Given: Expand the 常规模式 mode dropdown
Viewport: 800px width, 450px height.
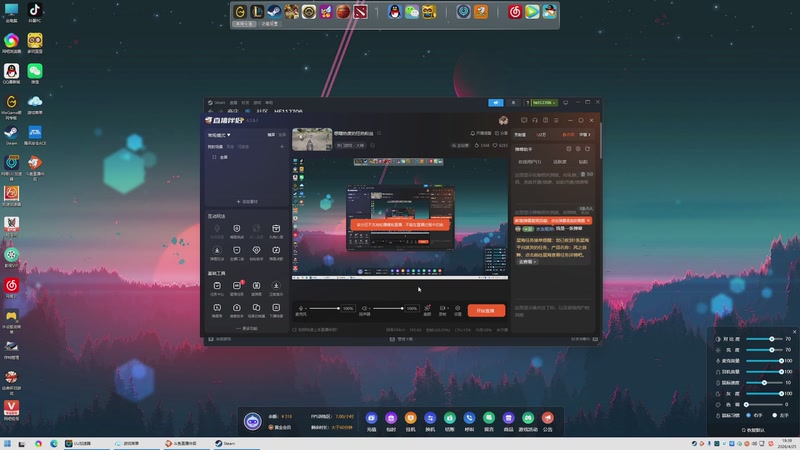Looking at the screenshot, I should [x=219, y=135].
